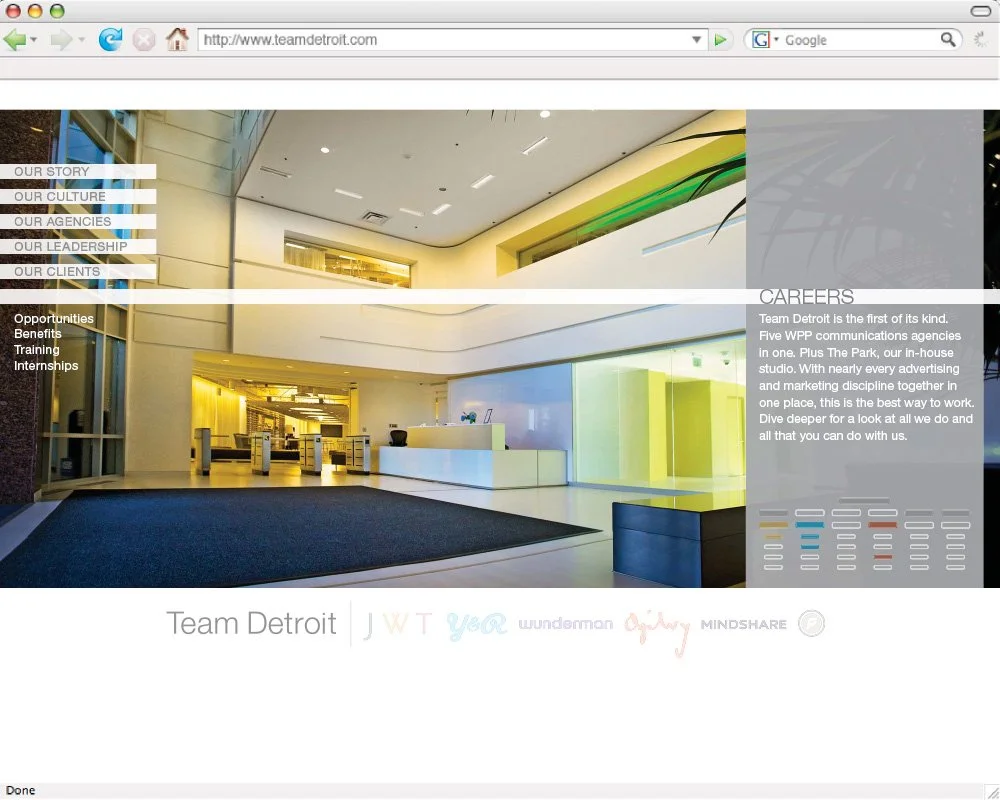Go to the Home page icon
1000x800 pixels.
coord(177,39)
